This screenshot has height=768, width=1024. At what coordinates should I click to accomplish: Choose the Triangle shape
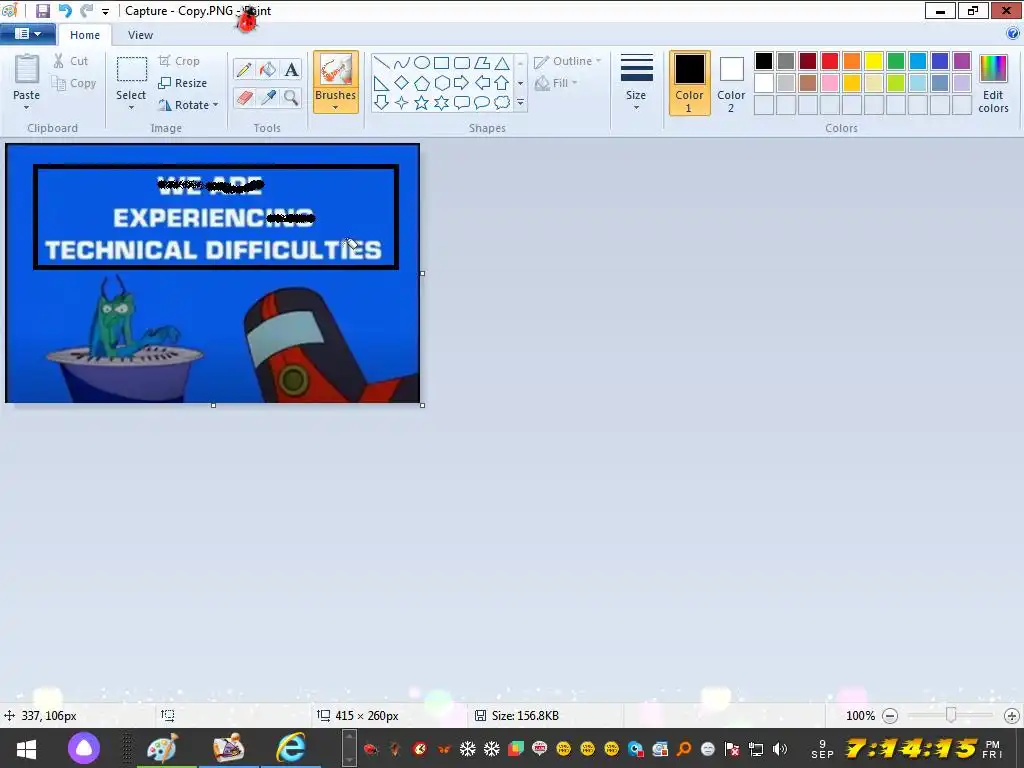[x=502, y=63]
